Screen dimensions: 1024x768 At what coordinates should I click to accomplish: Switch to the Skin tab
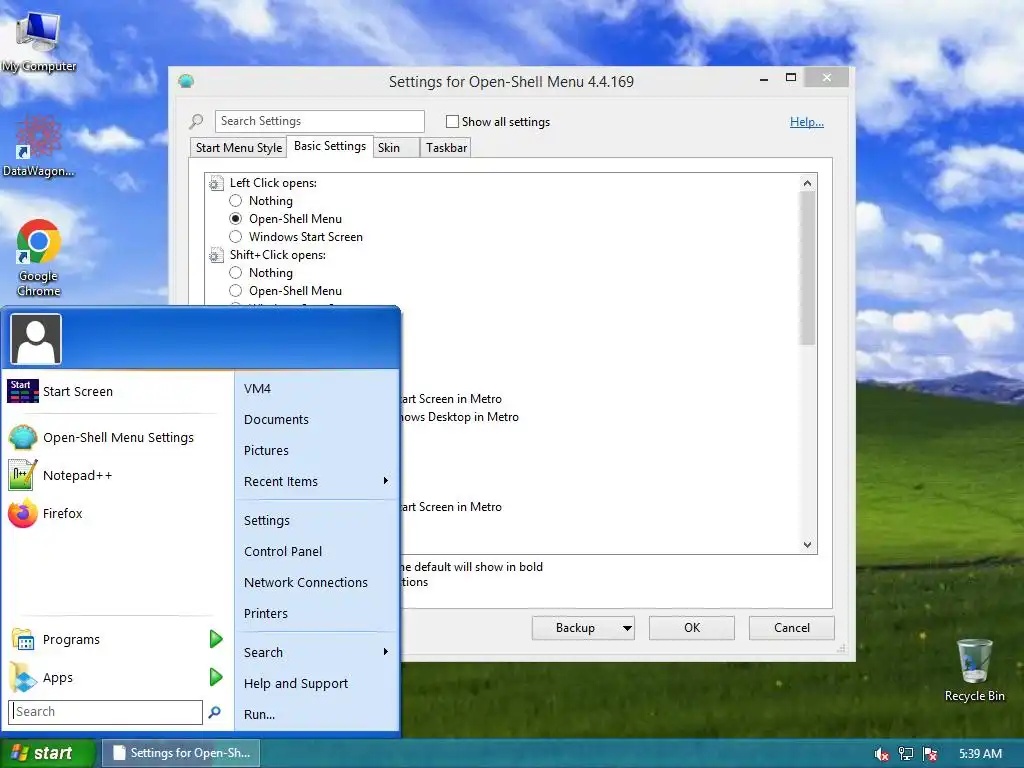(x=396, y=148)
